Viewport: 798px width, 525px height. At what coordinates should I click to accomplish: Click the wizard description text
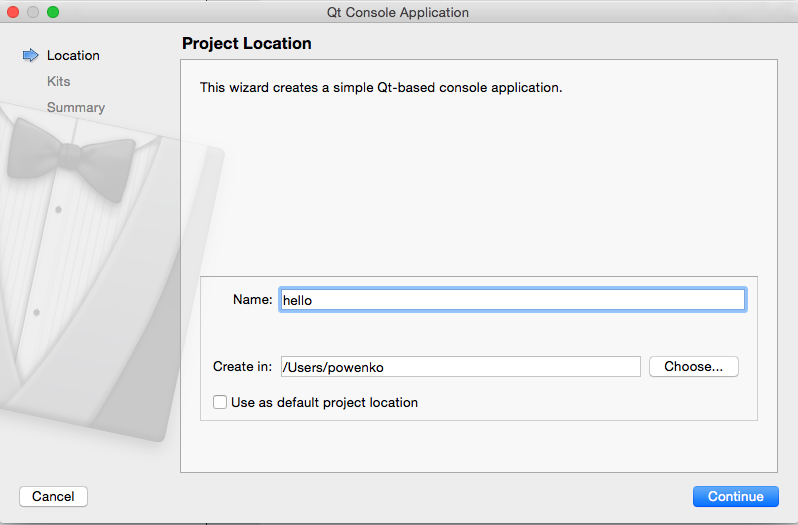tap(381, 88)
